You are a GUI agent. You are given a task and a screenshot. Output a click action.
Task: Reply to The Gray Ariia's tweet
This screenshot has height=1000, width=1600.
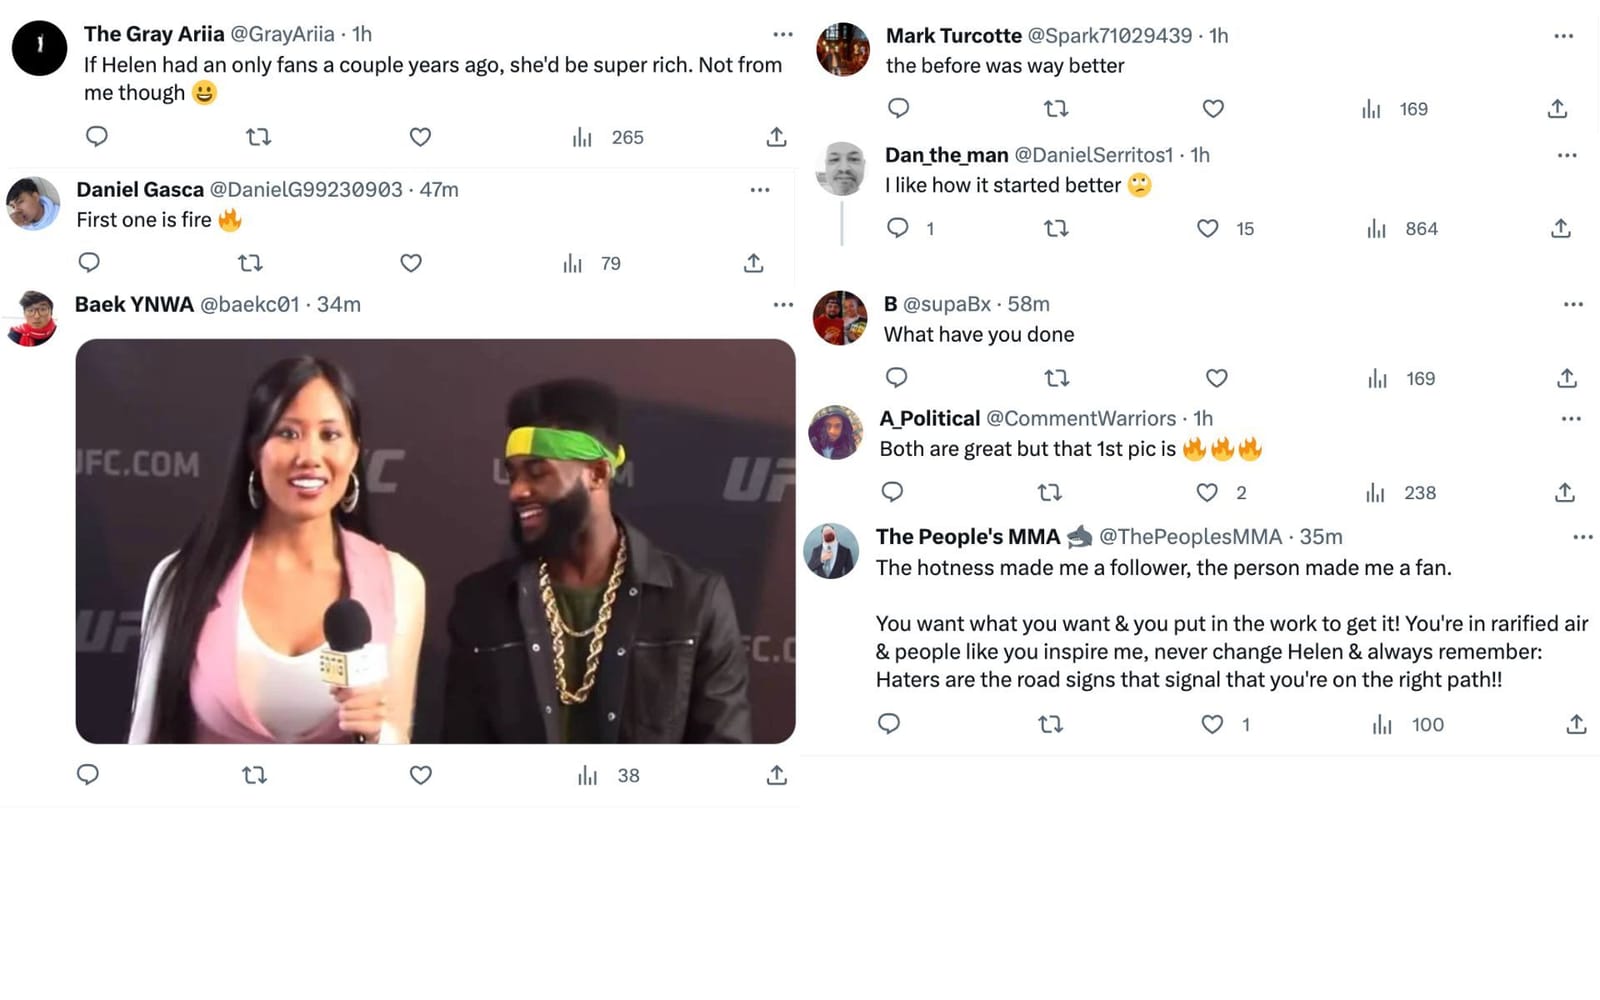[x=96, y=136]
